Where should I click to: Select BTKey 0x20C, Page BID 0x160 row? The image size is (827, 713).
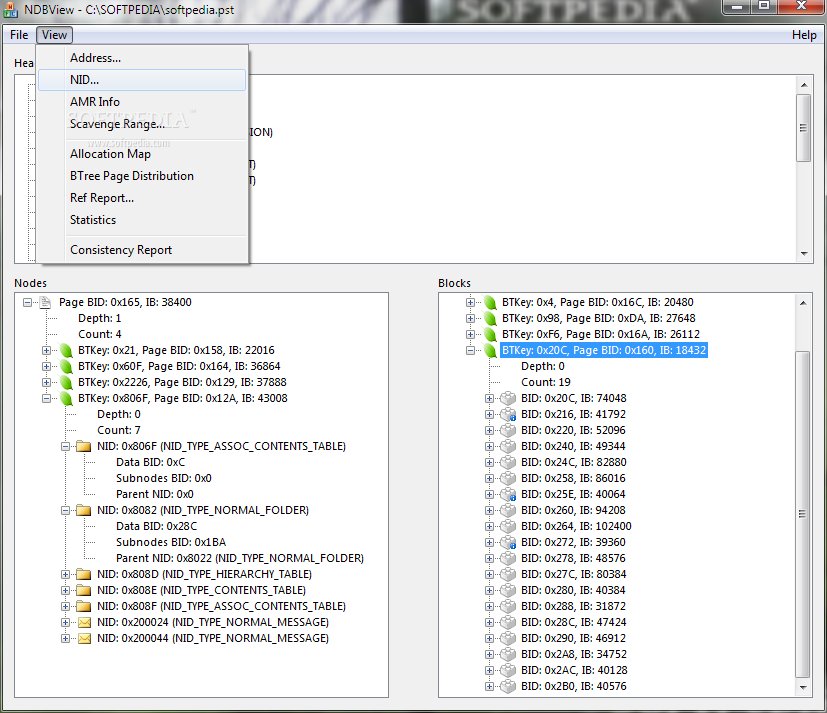tap(604, 350)
